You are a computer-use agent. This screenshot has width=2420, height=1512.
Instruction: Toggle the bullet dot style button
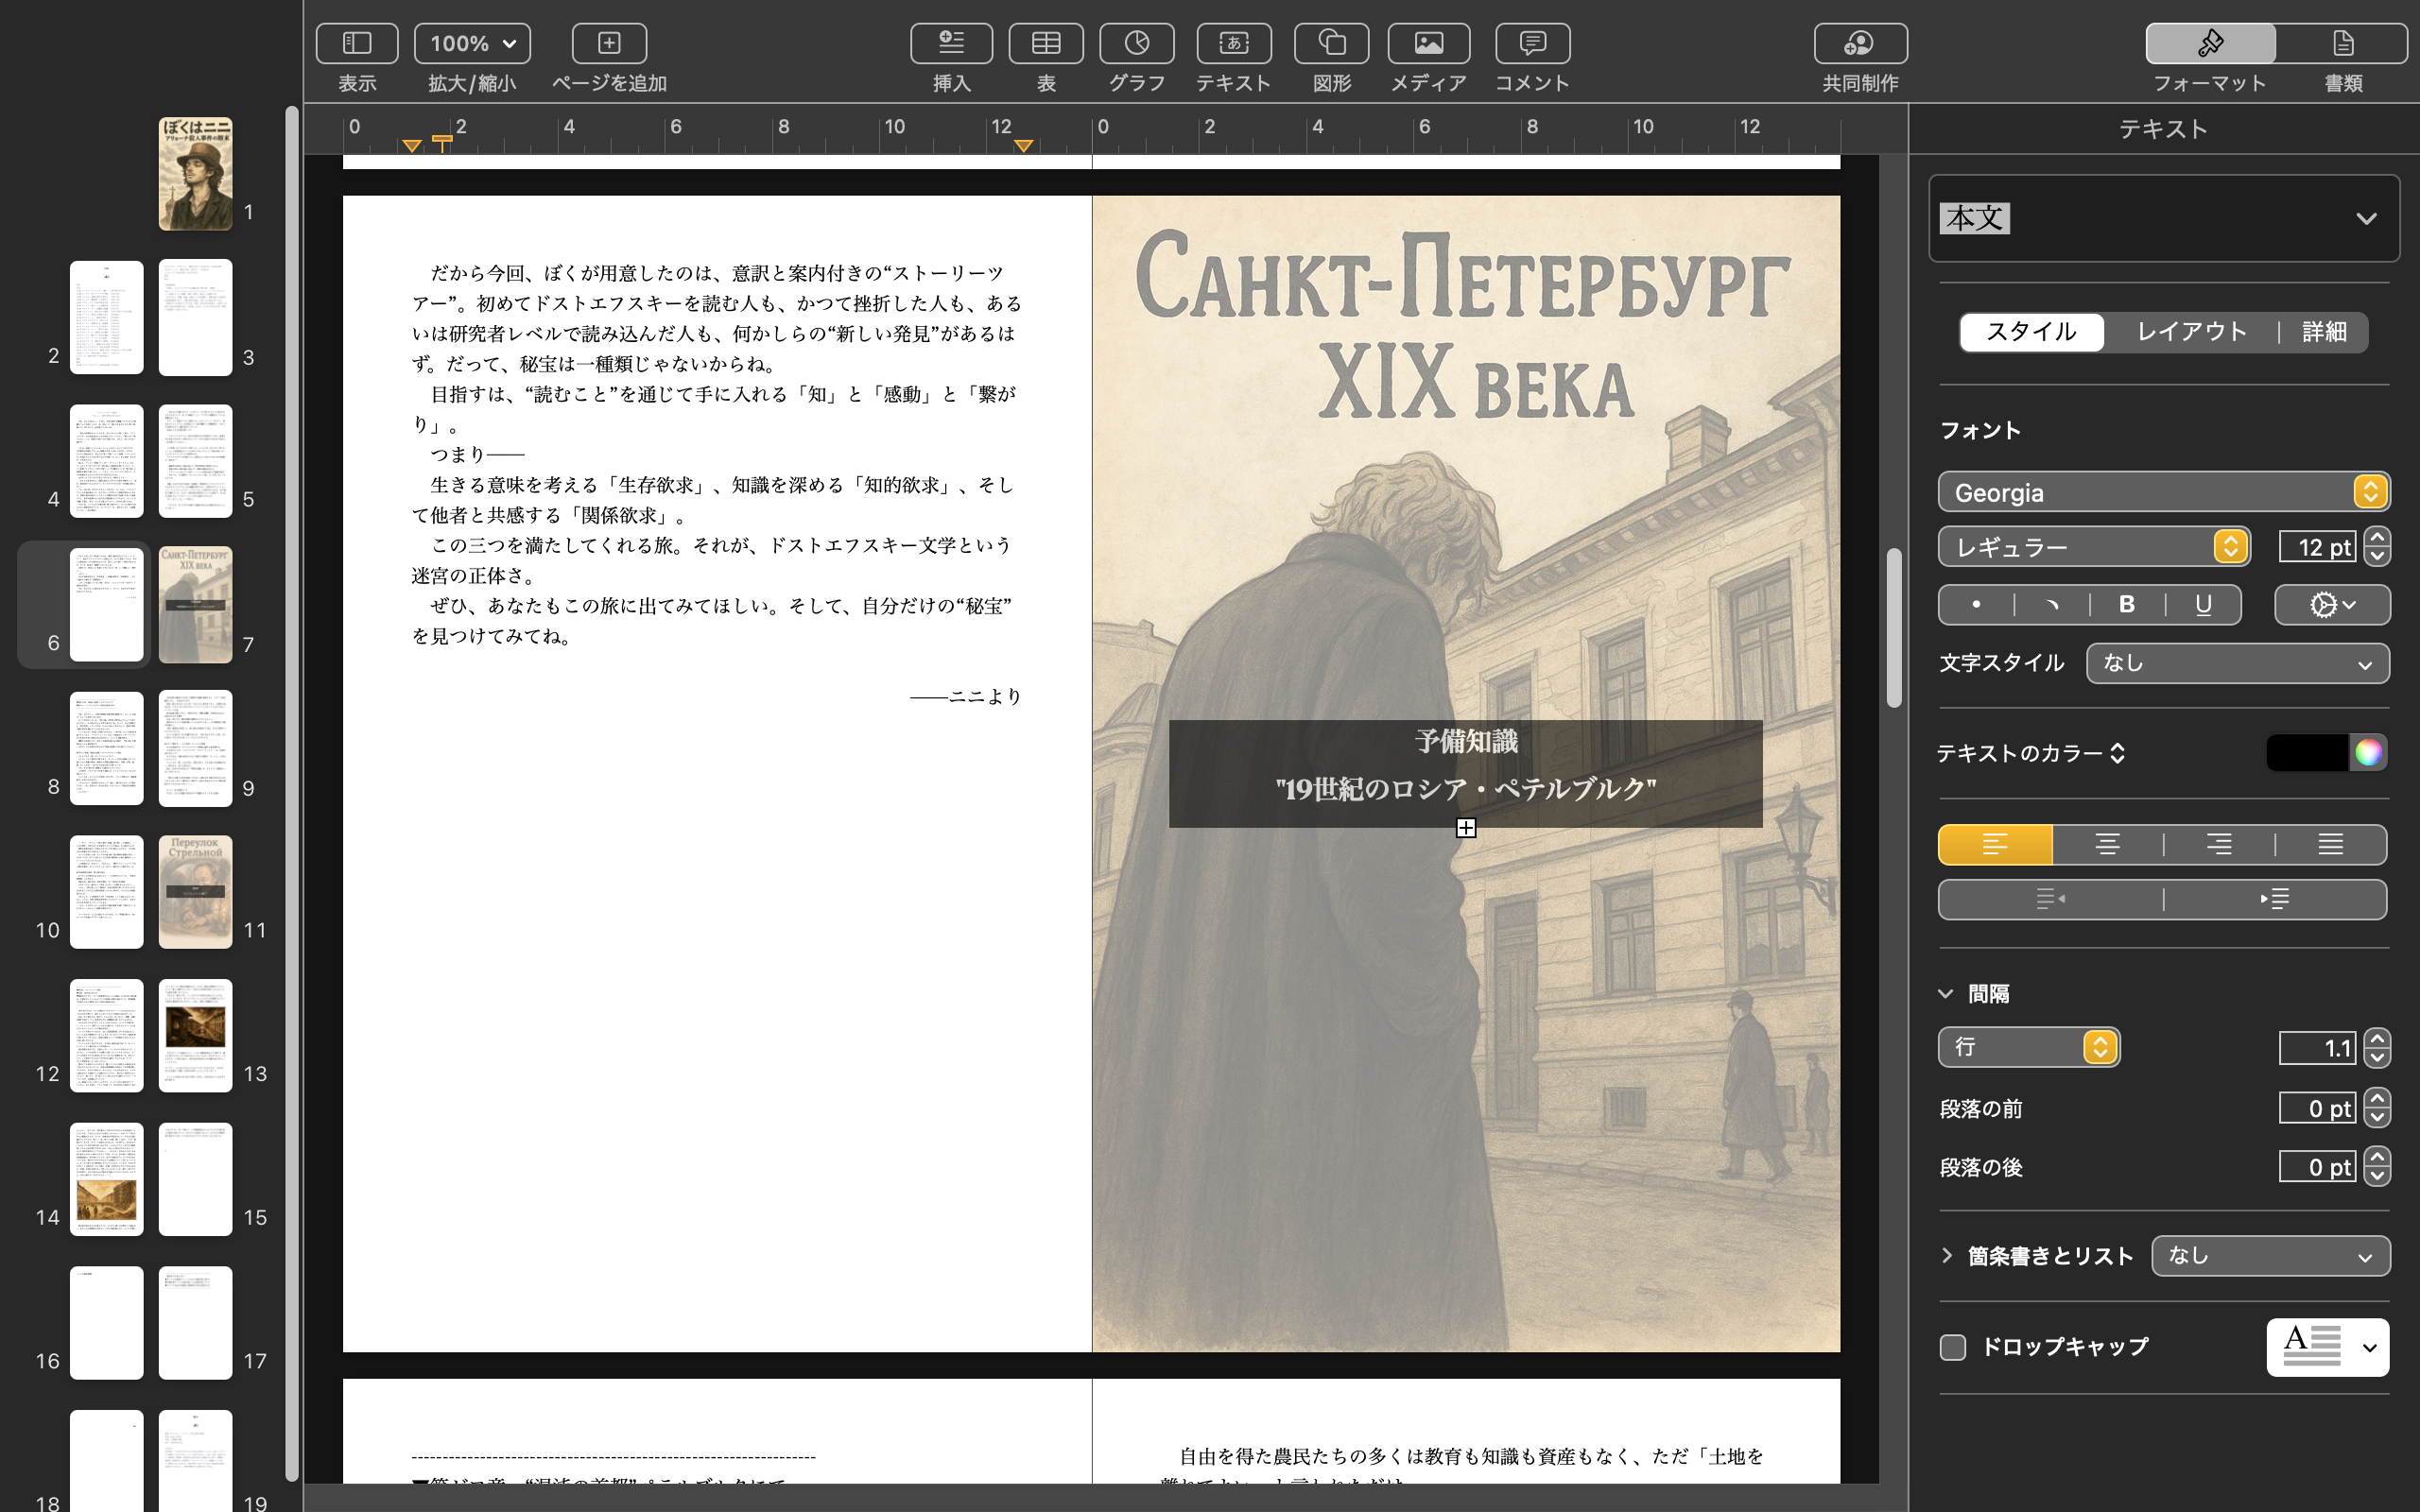pos(1976,605)
